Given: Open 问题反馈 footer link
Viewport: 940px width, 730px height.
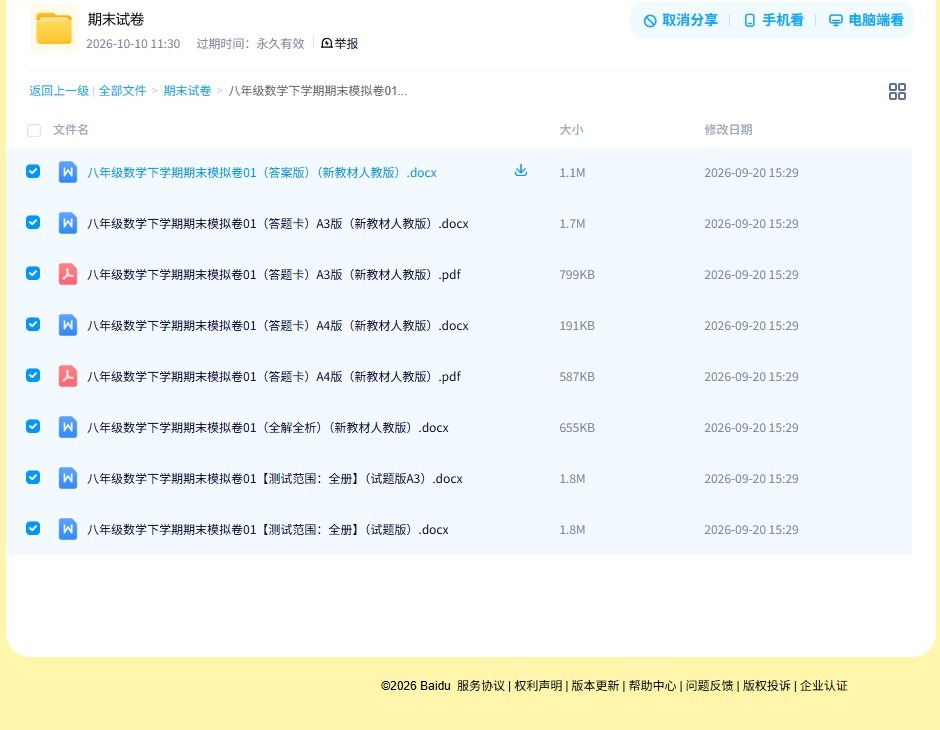Looking at the screenshot, I should tap(709, 686).
